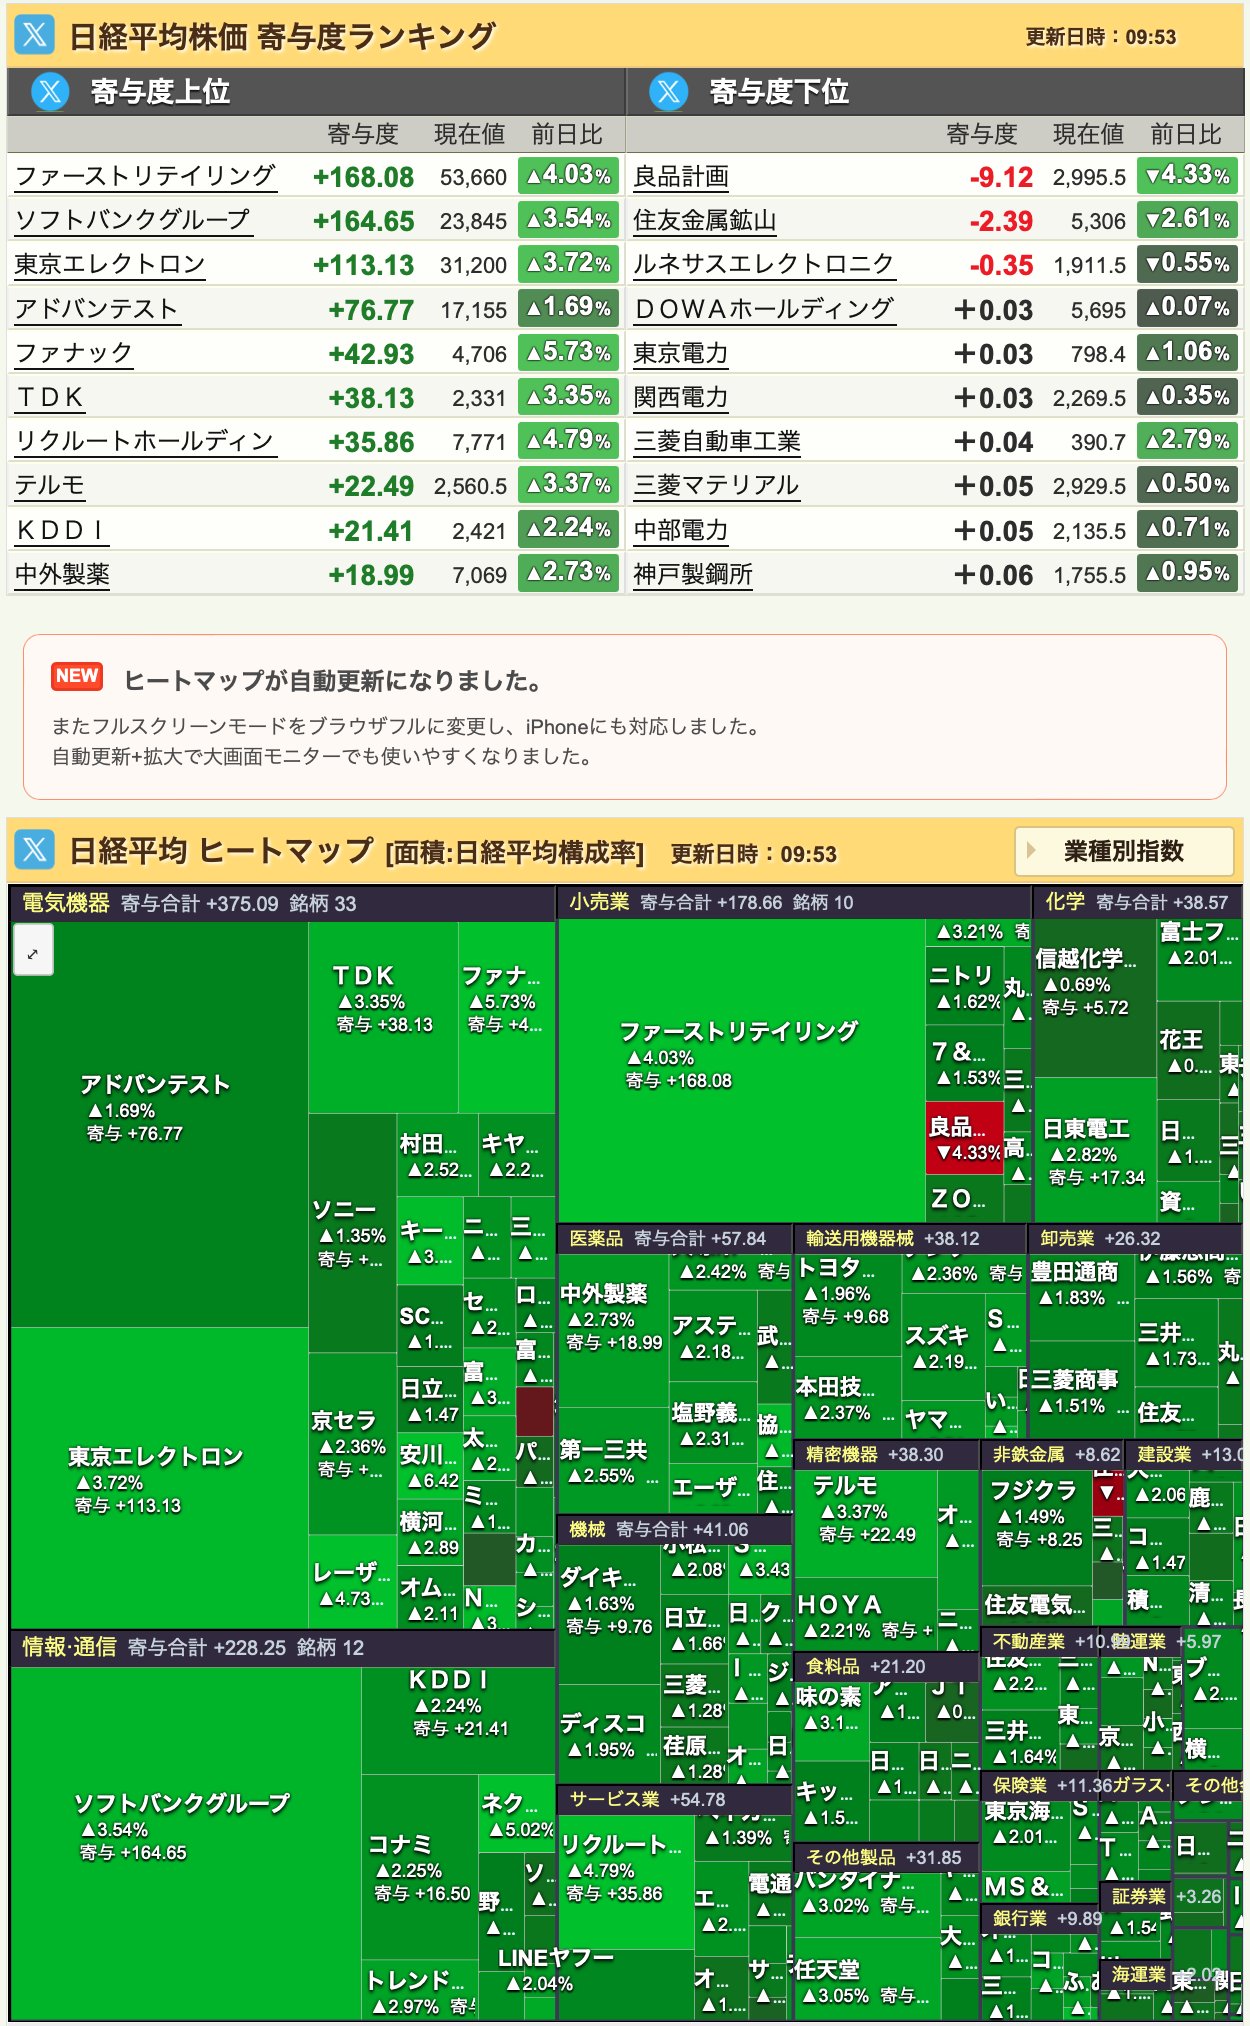Open 中外製薬 ranking link
This screenshot has width=1250, height=2026.
(x=62, y=574)
